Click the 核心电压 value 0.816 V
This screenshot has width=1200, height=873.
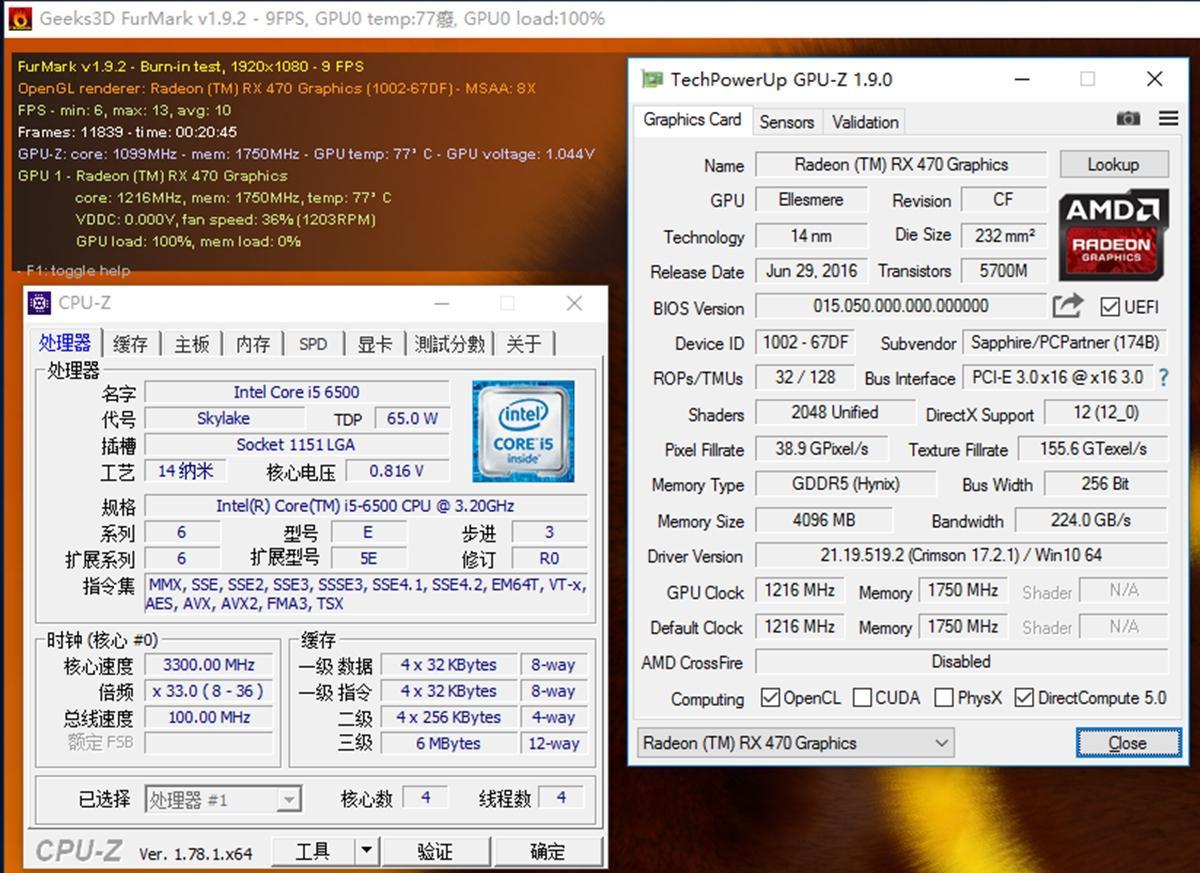(x=397, y=470)
